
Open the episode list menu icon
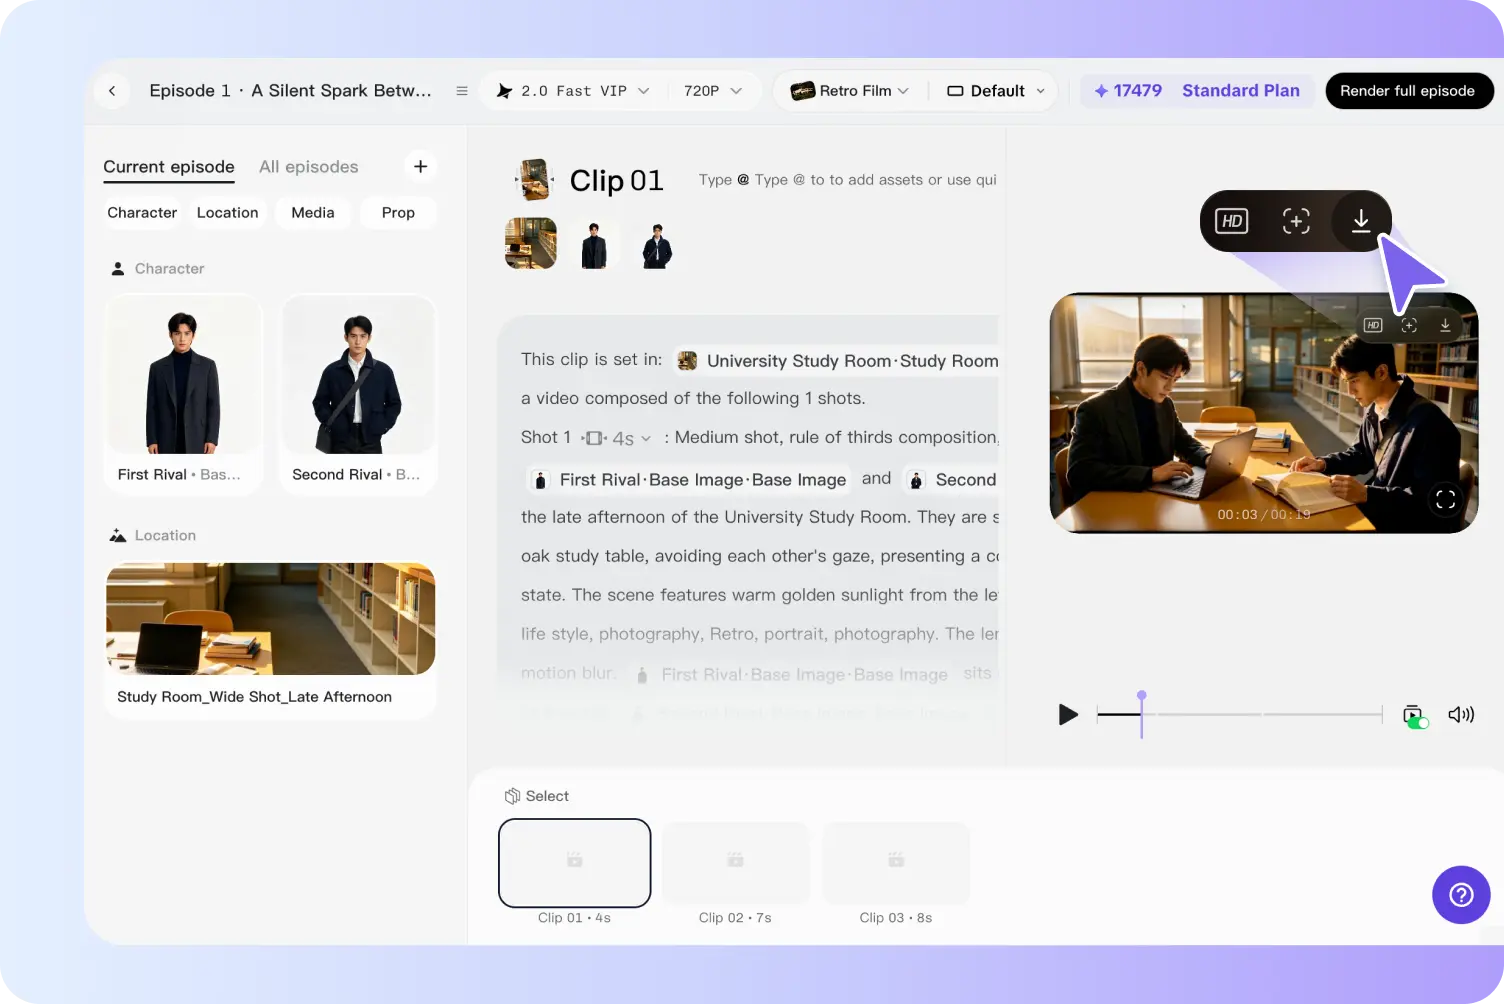point(462,91)
